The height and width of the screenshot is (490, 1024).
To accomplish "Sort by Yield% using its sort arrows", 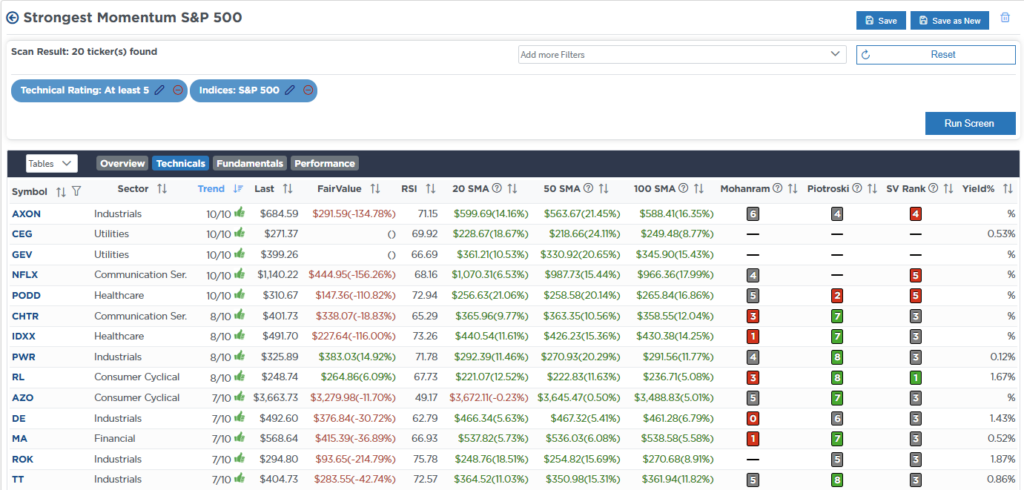I will coord(1008,188).
